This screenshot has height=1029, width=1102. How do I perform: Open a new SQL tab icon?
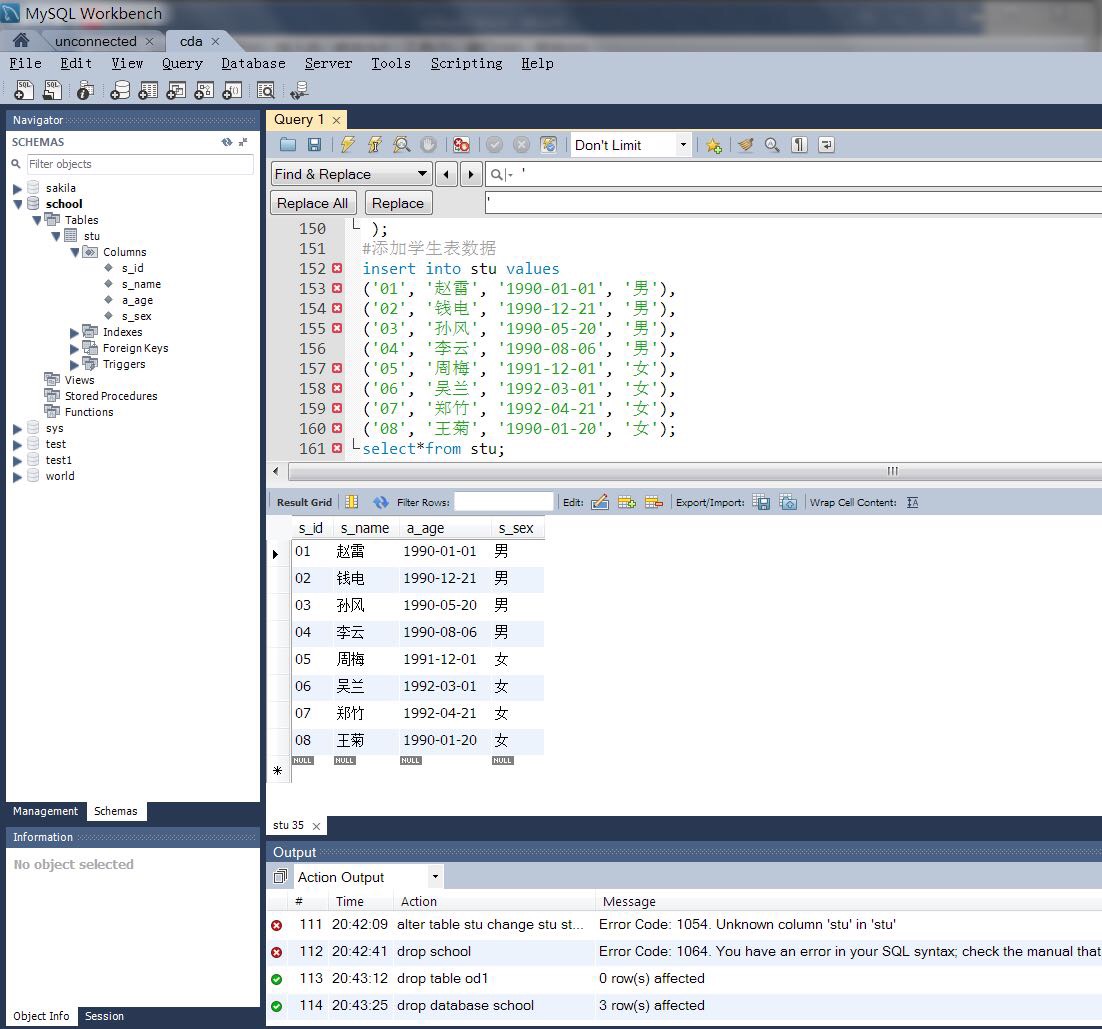click(x=24, y=91)
